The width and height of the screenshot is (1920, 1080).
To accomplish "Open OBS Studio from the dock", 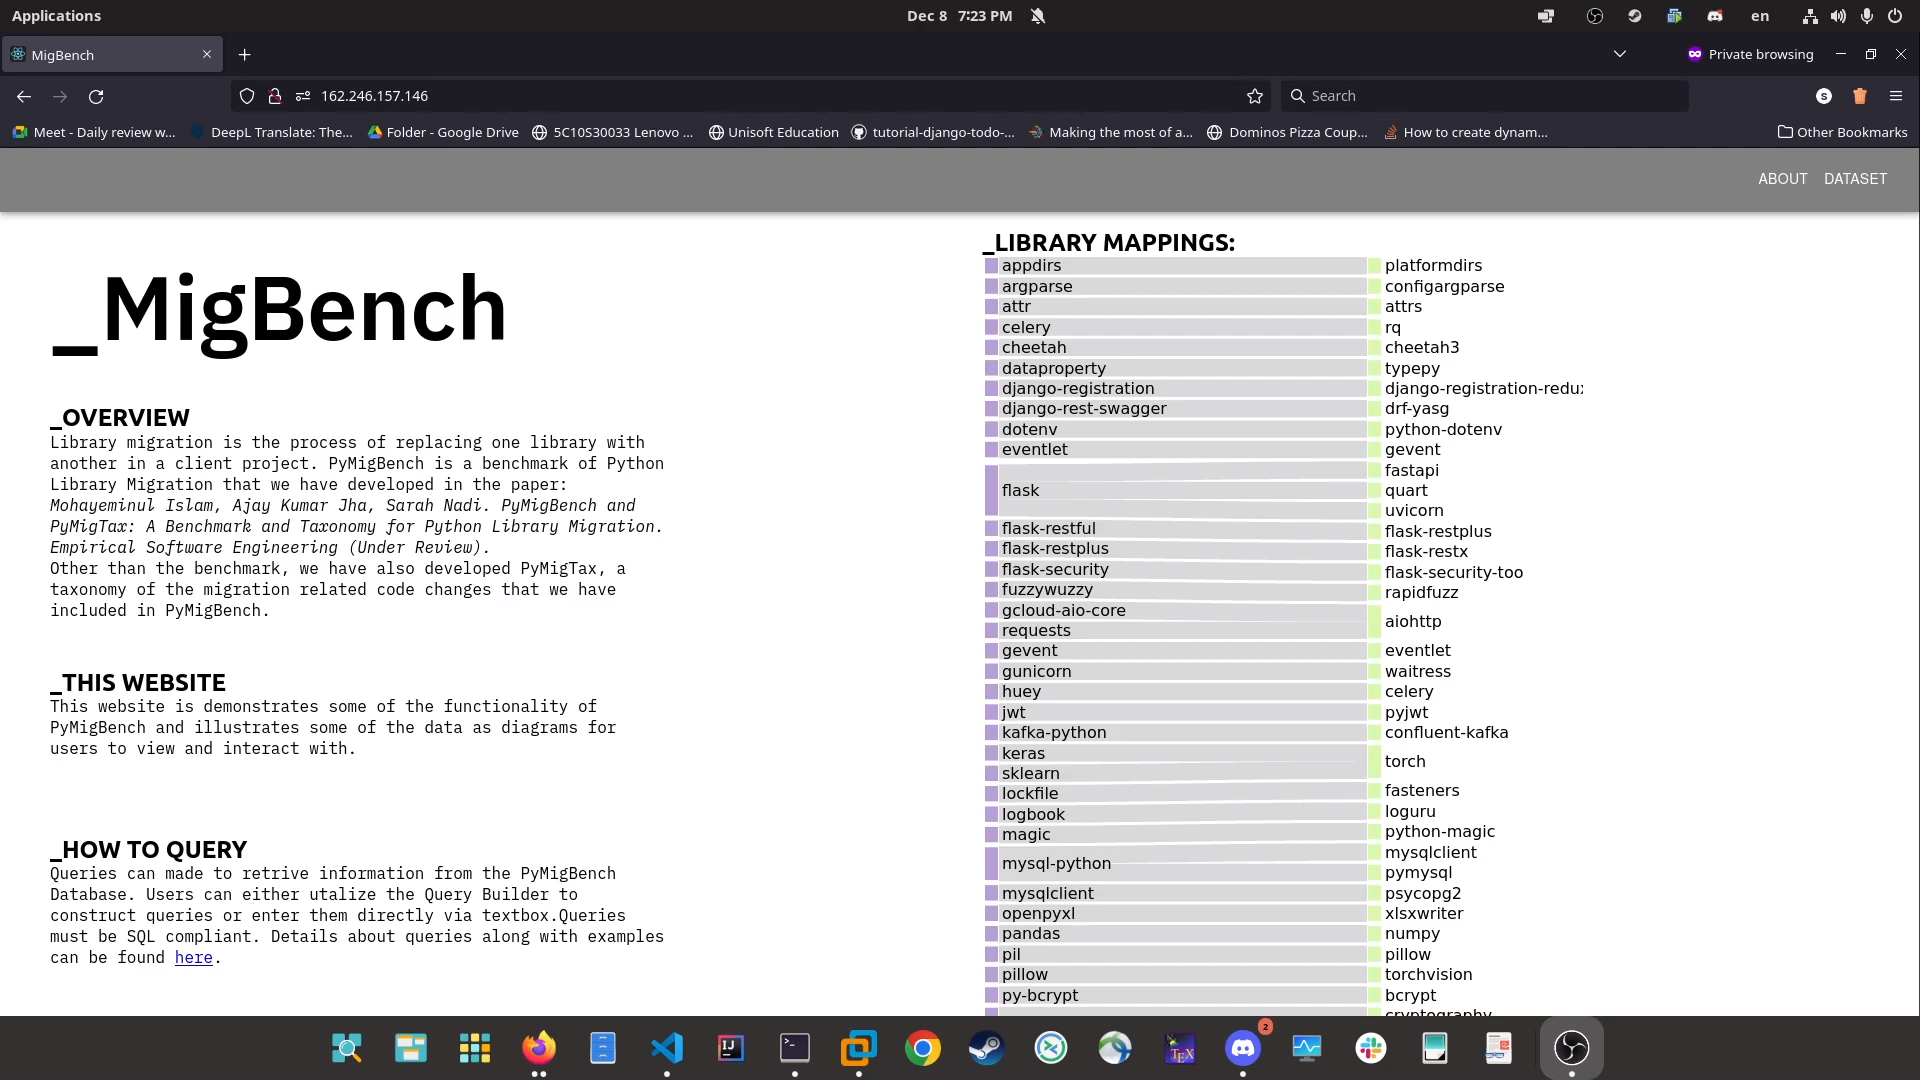I will coord(1572,1048).
